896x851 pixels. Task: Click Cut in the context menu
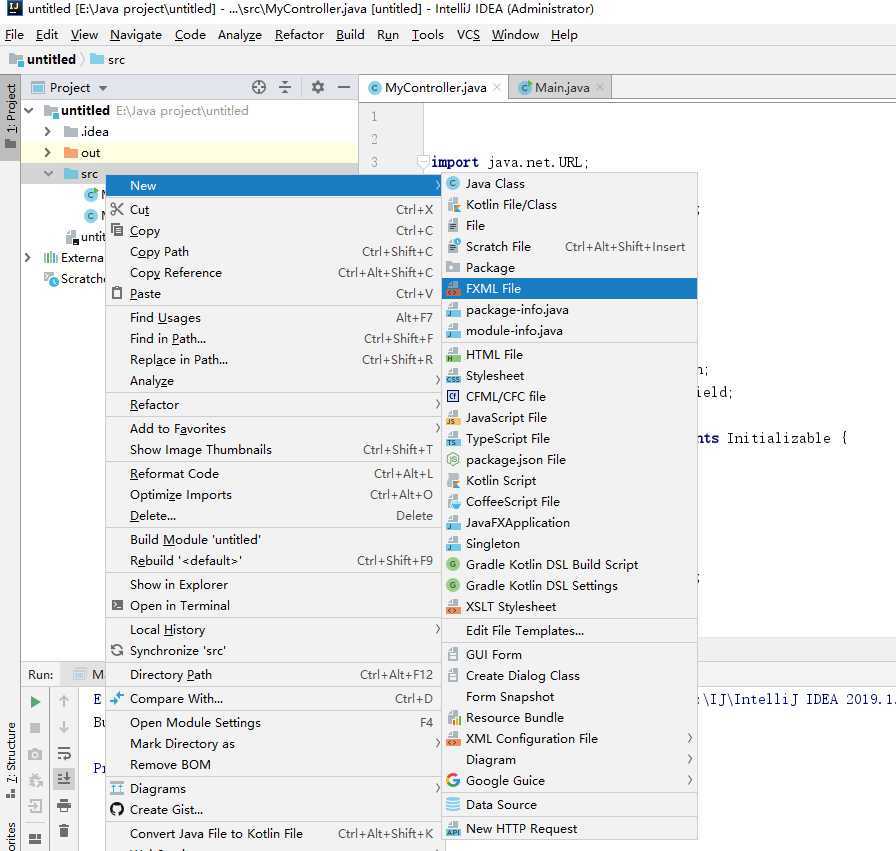pyautogui.click(x=274, y=210)
